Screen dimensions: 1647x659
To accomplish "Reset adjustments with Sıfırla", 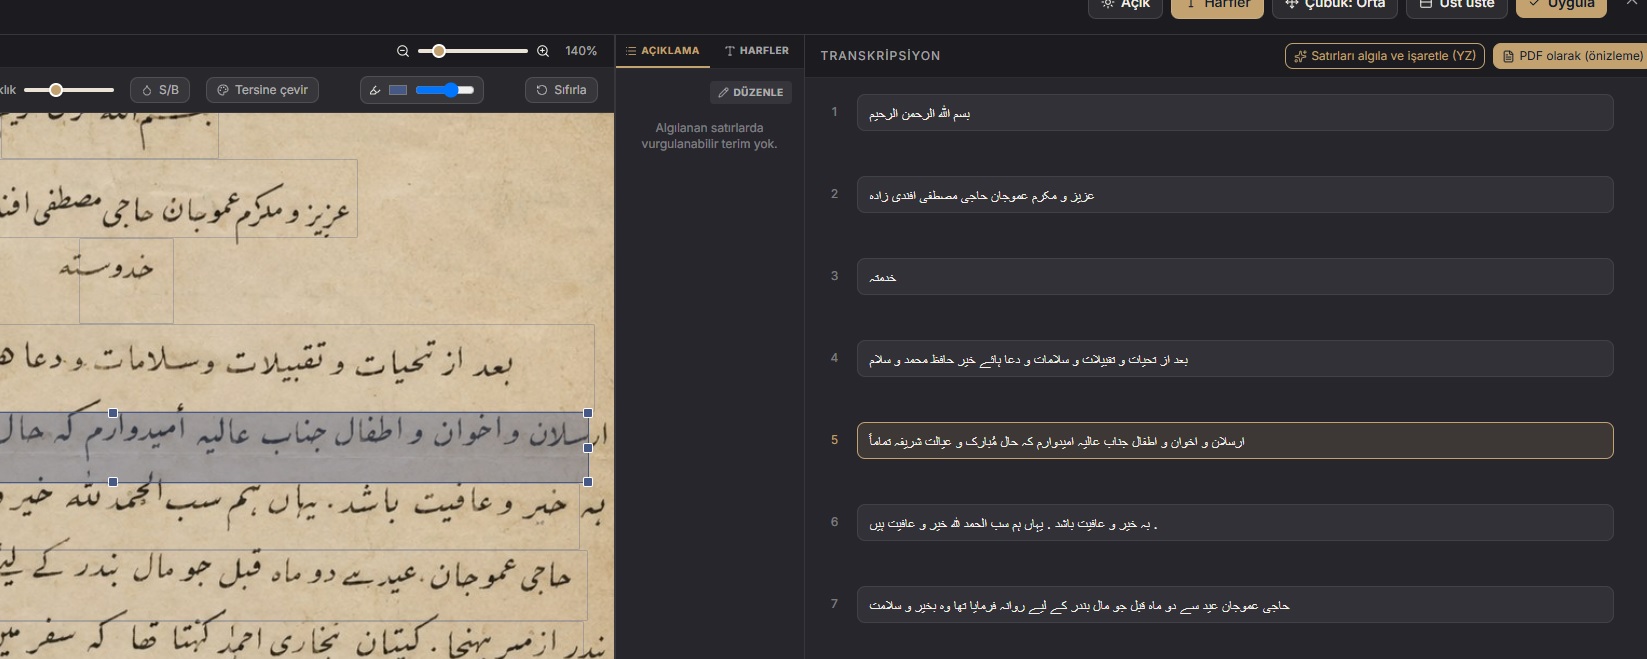I will point(561,90).
